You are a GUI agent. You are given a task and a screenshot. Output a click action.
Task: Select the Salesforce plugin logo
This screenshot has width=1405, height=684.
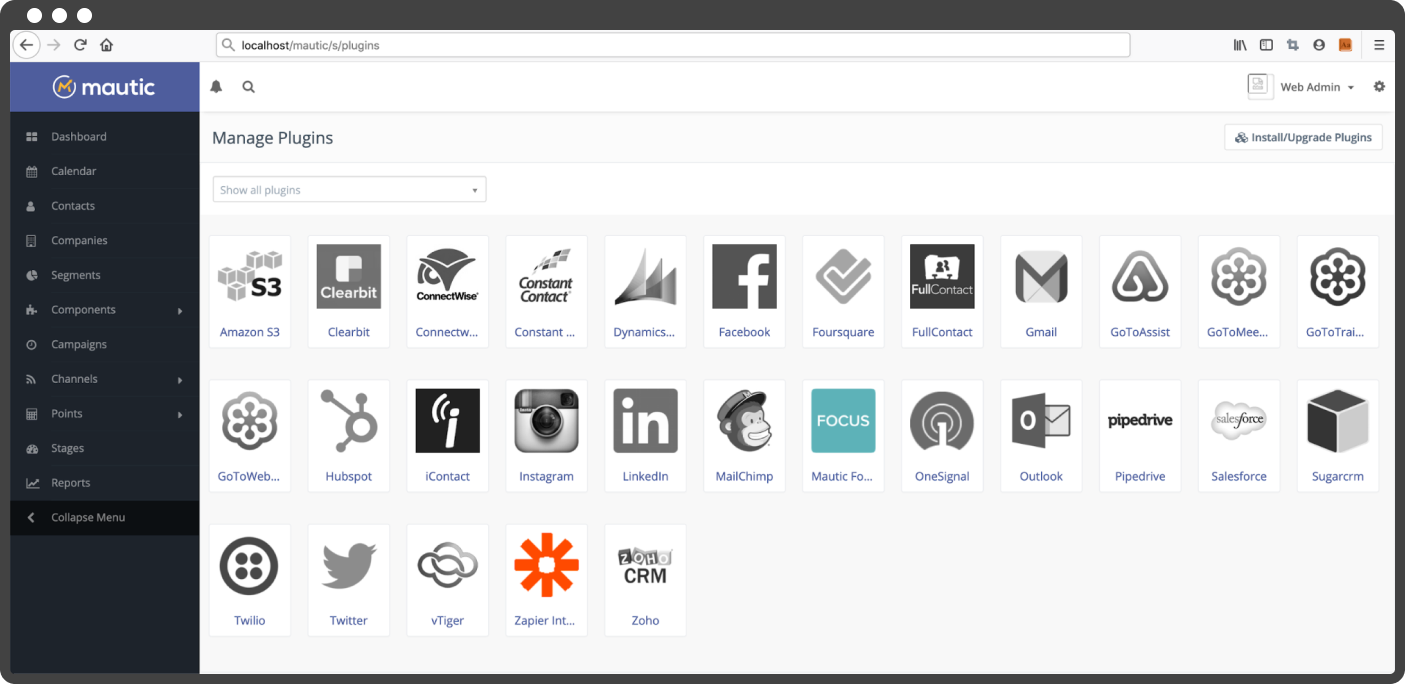coord(1239,420)
